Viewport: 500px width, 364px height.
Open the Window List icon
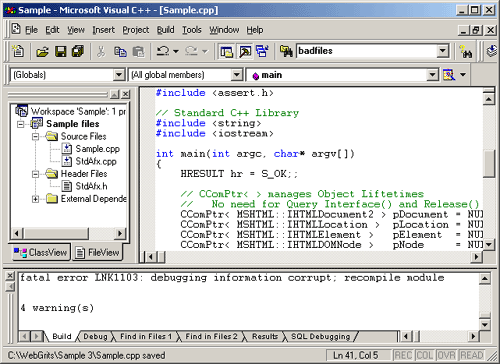263,51
